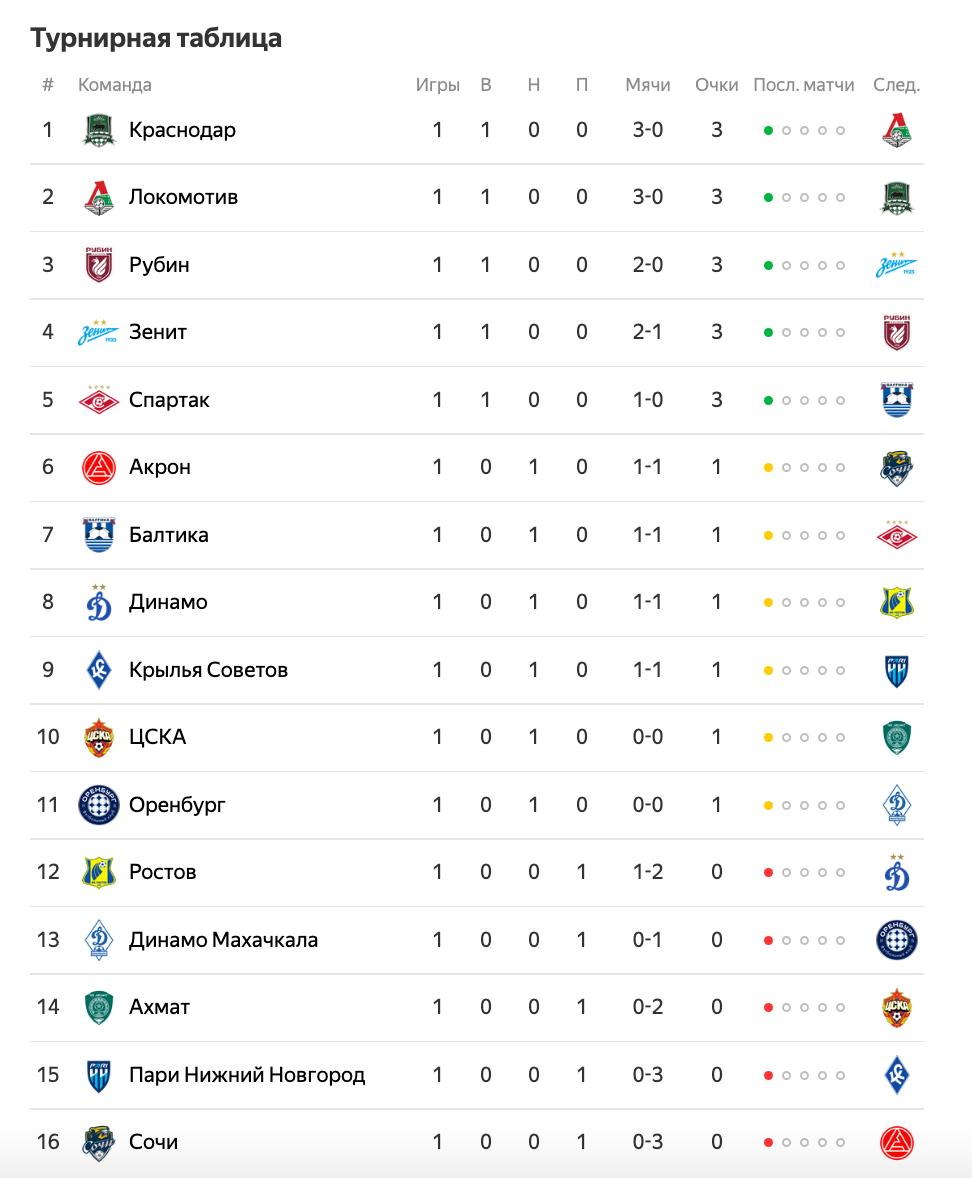The image size is (972, 1178).
Task: Click the Мячи column header
Action: 647,85
